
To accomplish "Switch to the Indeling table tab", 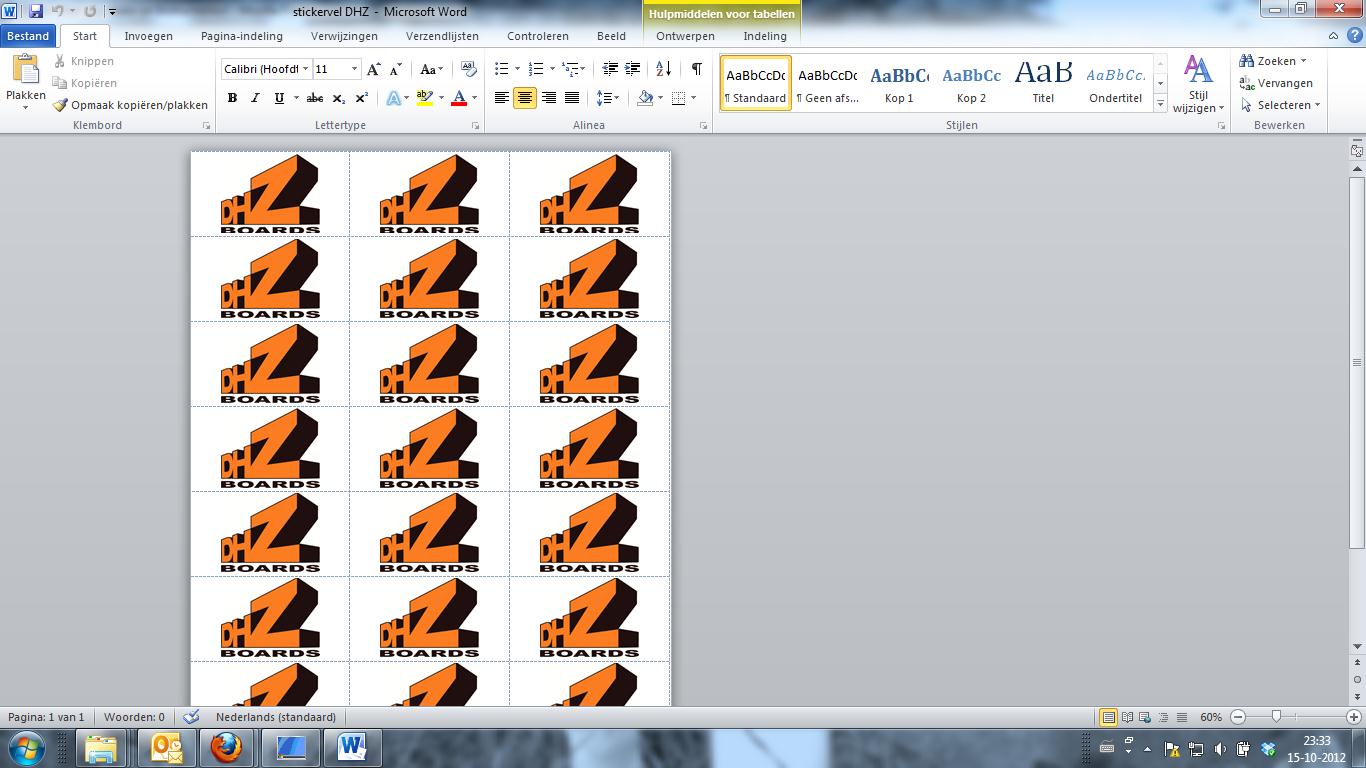I will [765, 36].
